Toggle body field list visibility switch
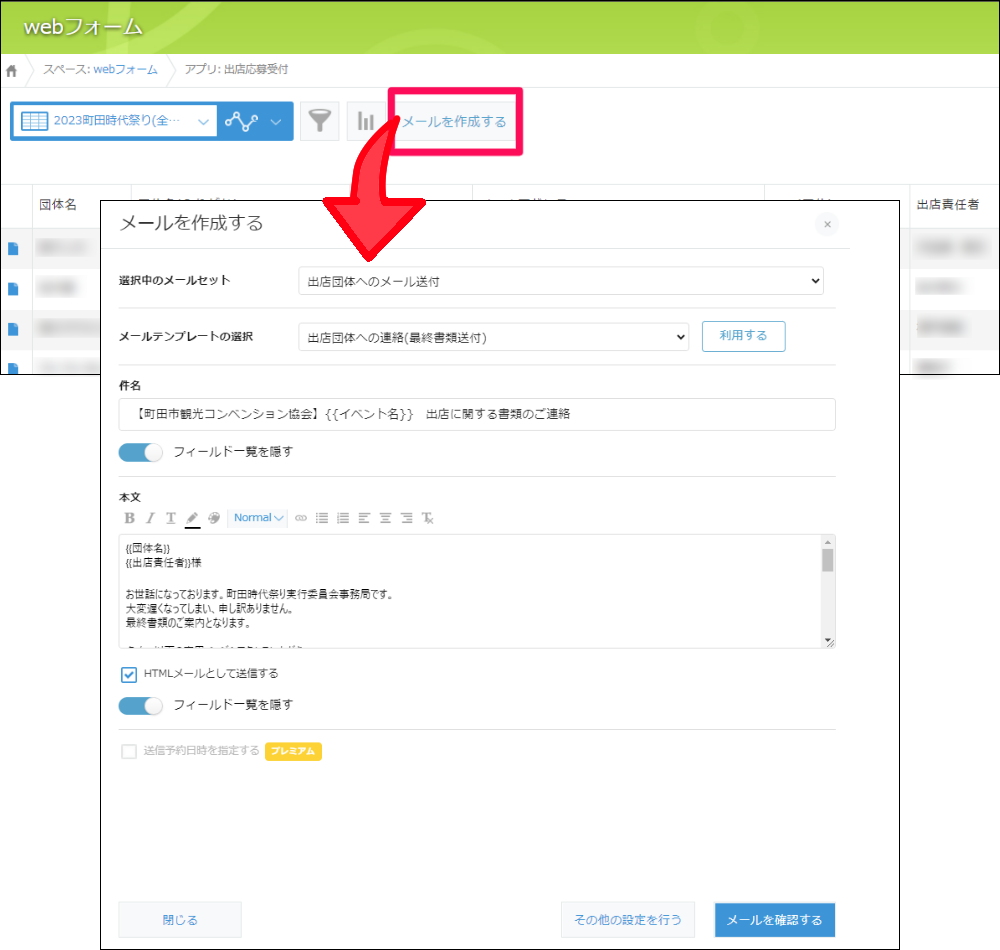Screen dimensions: 1000x950 [x=140, y=705]
